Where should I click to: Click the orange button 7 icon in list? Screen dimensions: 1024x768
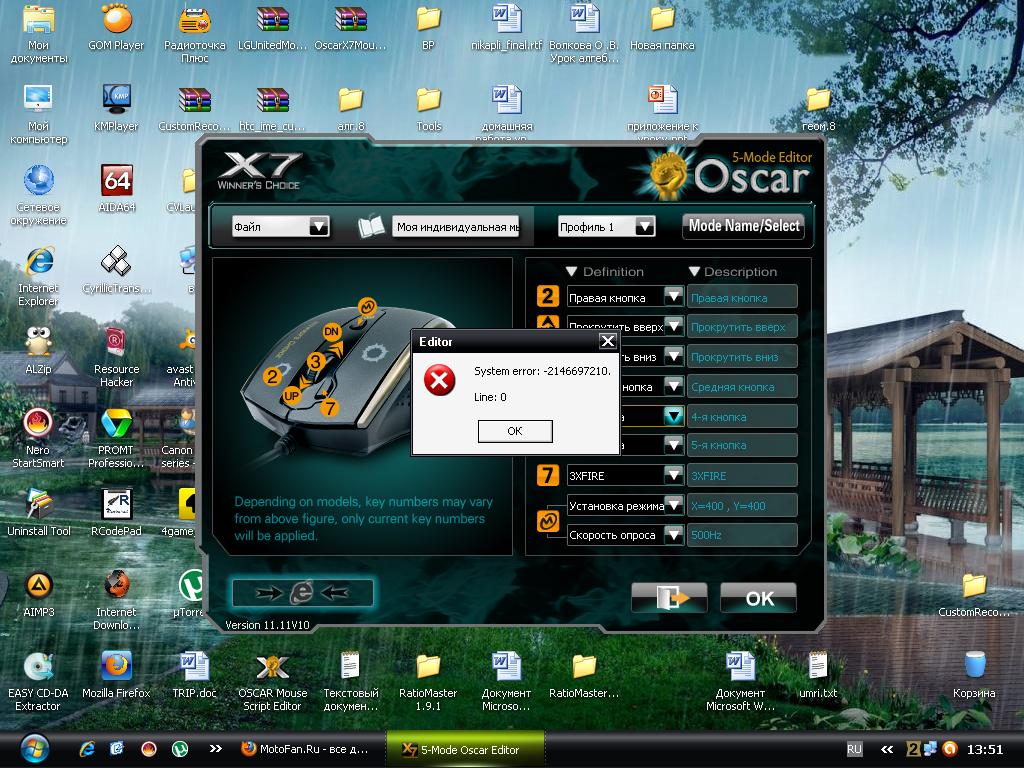(x=547, y=475)
